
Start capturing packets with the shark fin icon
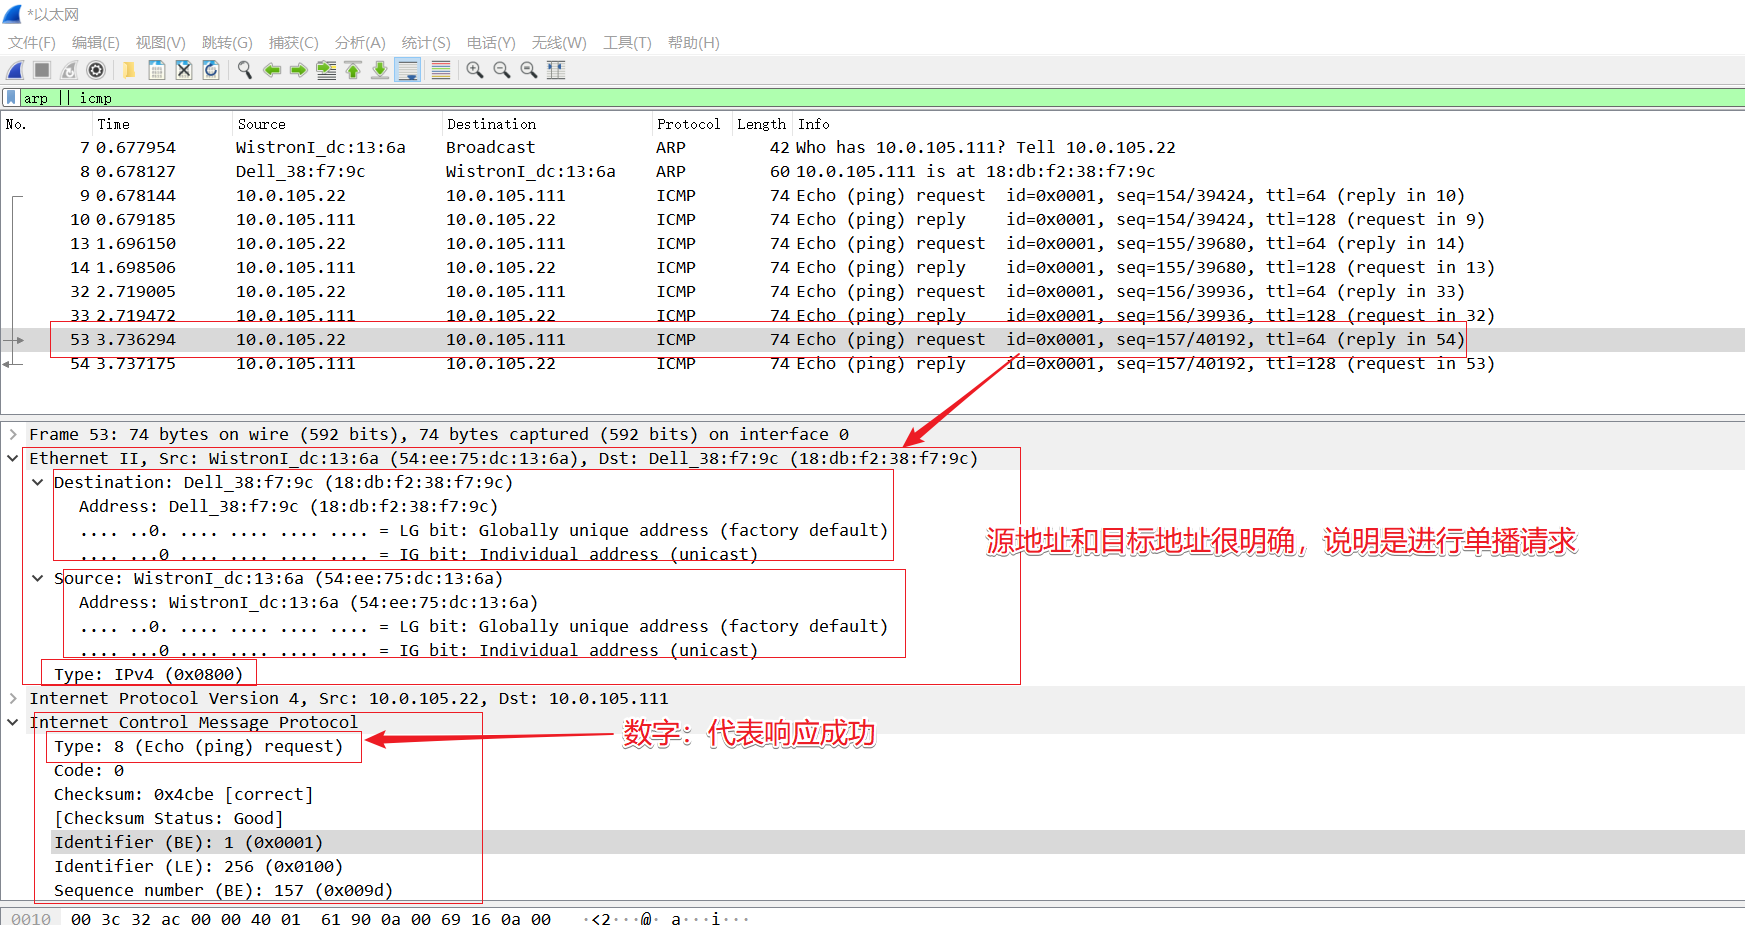(x=15, y=70)
